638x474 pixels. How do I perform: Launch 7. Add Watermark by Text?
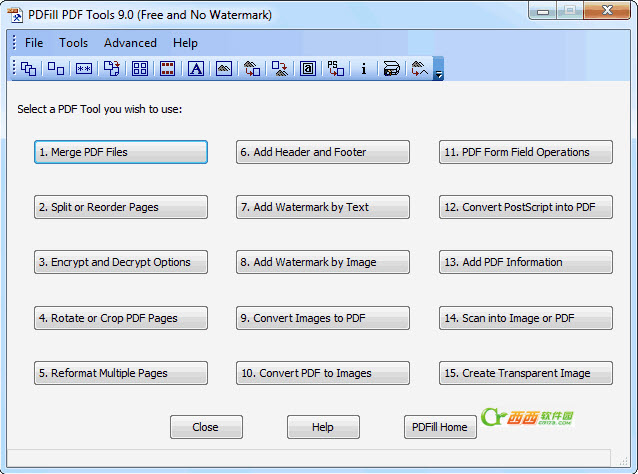(x=323, y=207)
